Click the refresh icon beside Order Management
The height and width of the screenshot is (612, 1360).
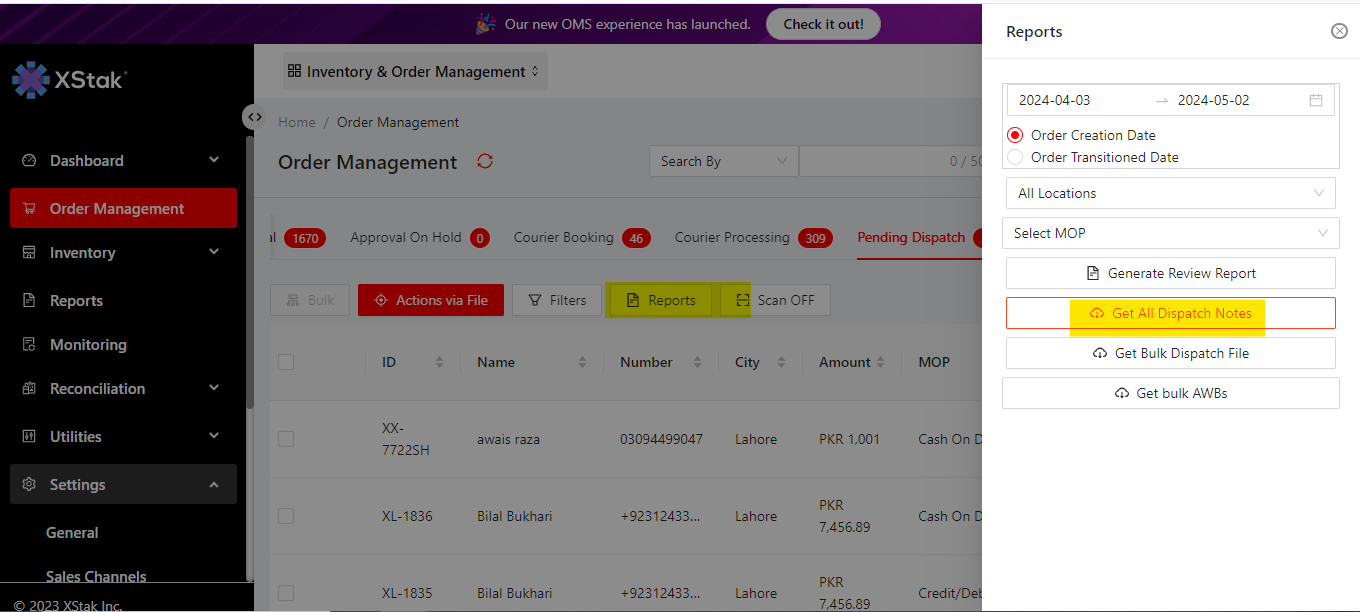[485, 161]
